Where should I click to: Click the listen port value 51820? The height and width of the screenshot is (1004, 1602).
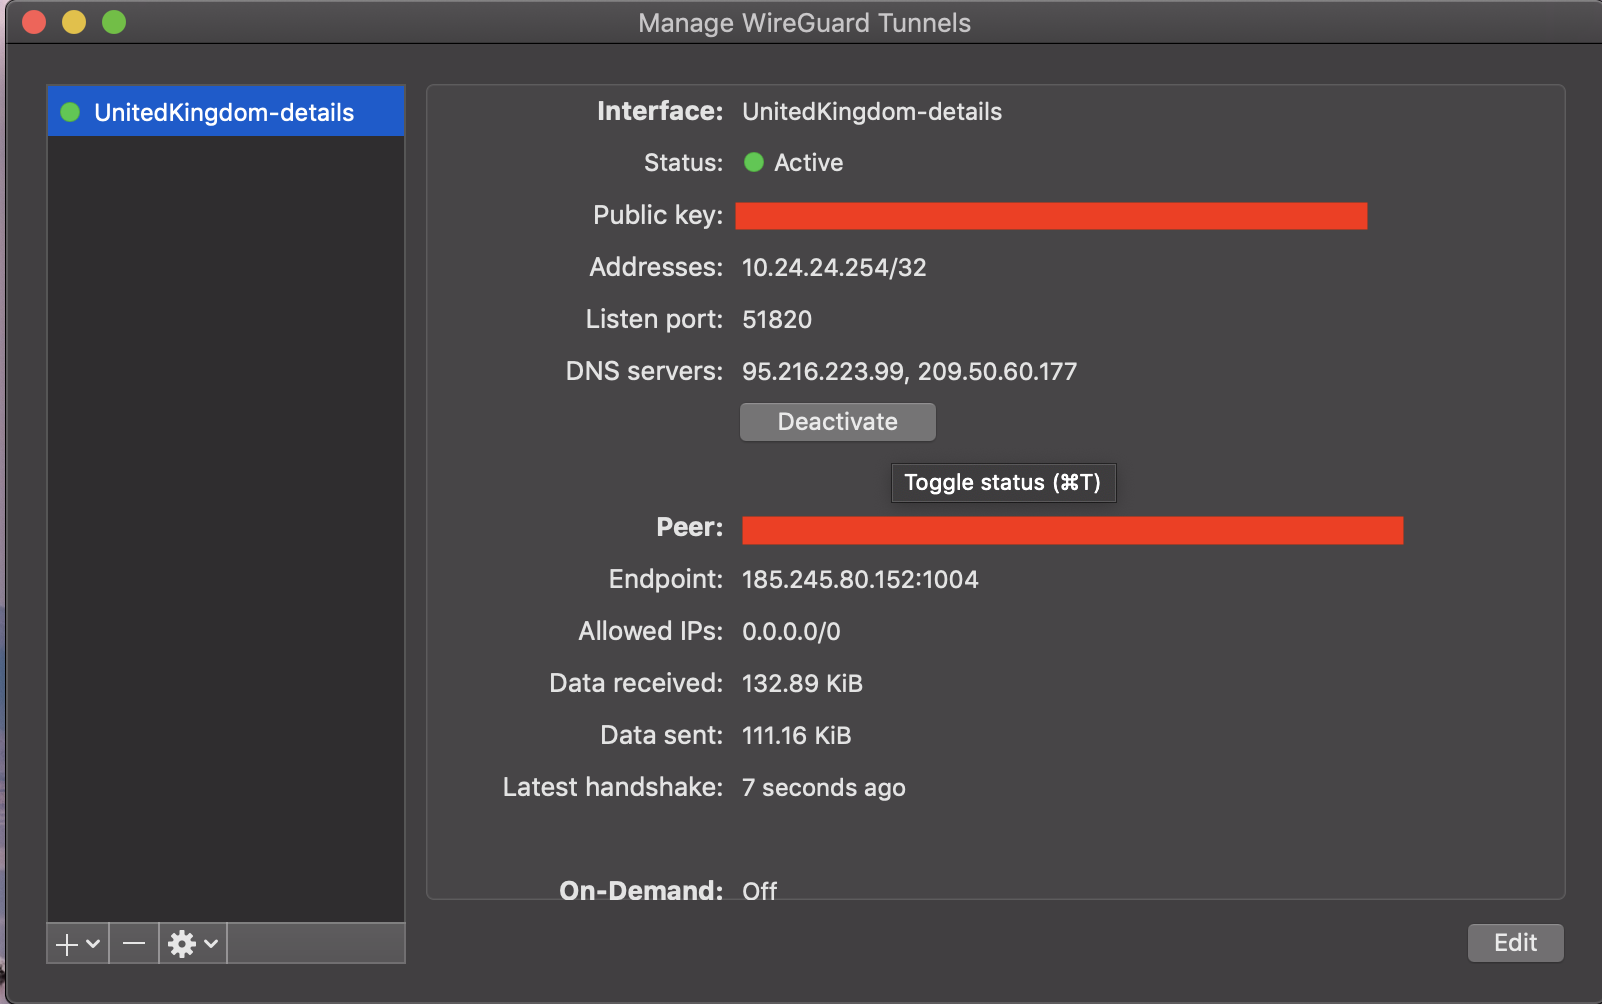[777, 320]
